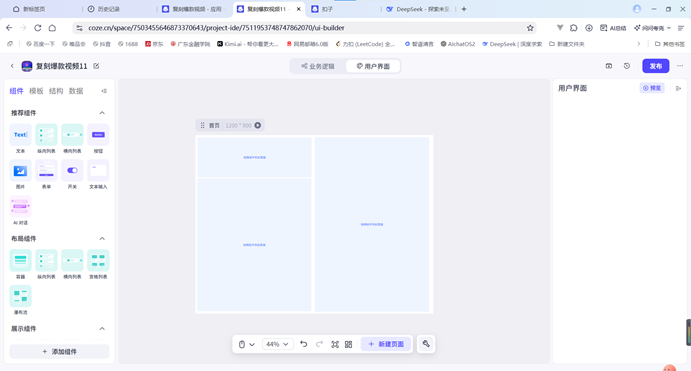Click the drag handle beside 首页
The height and width of the screenshot is (371, 691).
[x=202, y=126]
